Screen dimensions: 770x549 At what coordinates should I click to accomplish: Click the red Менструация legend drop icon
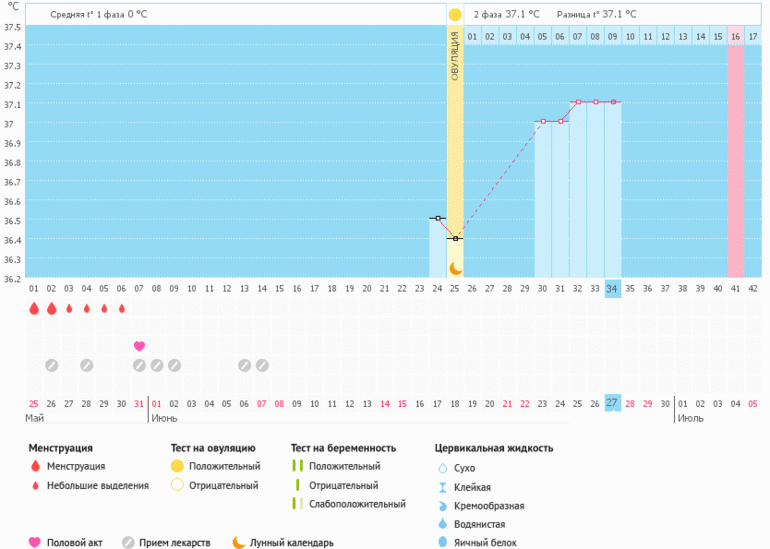tap(35, 466)
